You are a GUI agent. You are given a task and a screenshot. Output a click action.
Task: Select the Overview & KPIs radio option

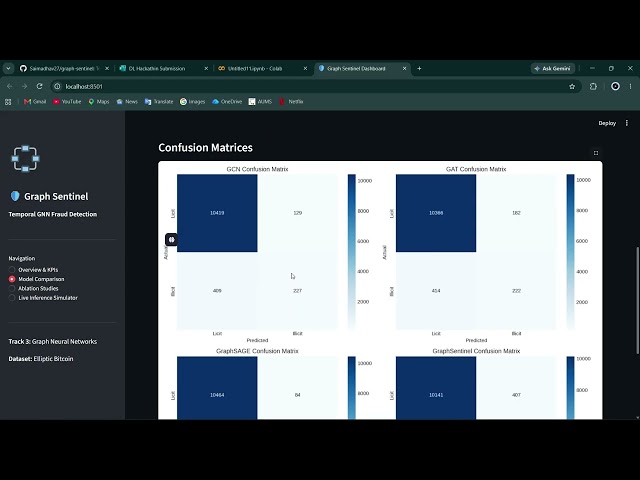tap(33, 270)
